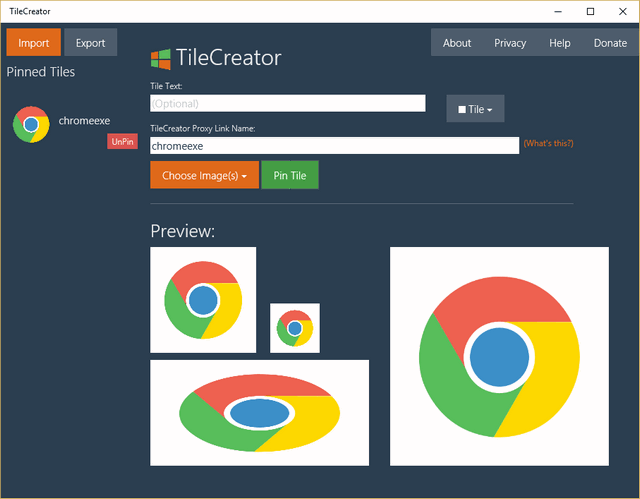
Task: Maximize the TileCreator window
Action: (x=590, y=11)
